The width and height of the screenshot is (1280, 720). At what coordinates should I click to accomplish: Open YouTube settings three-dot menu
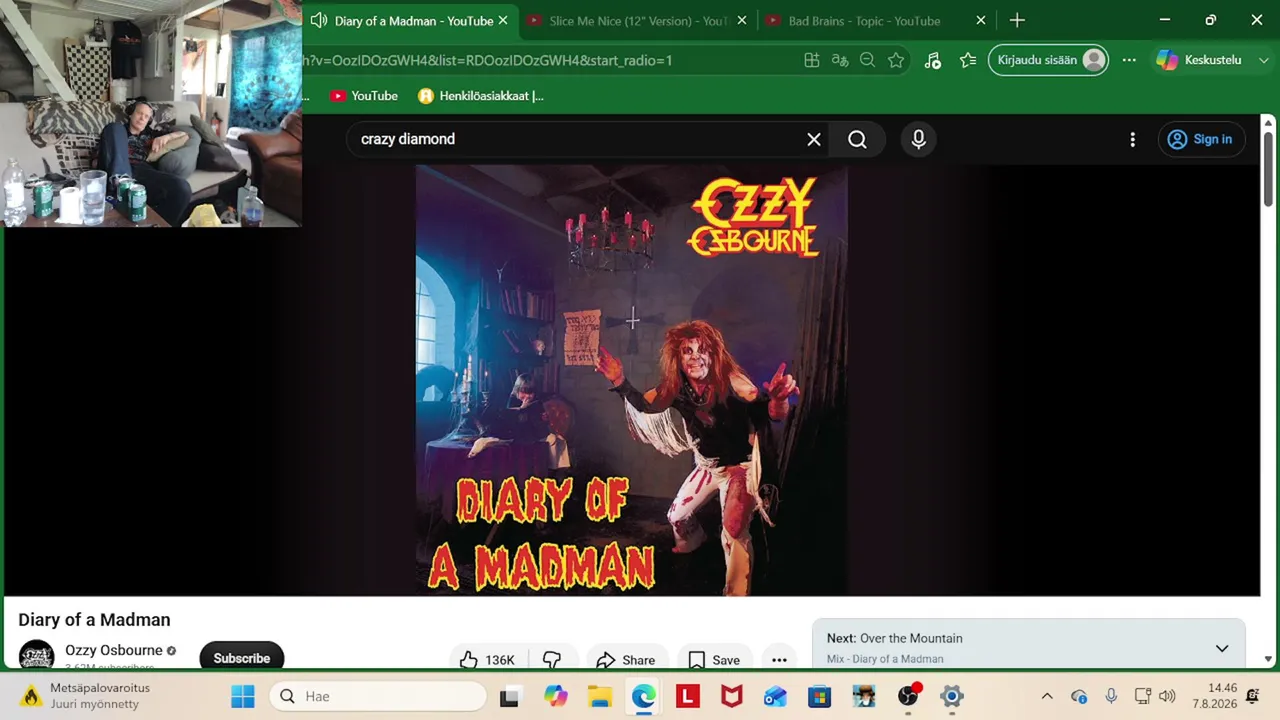coord(1132,139)
